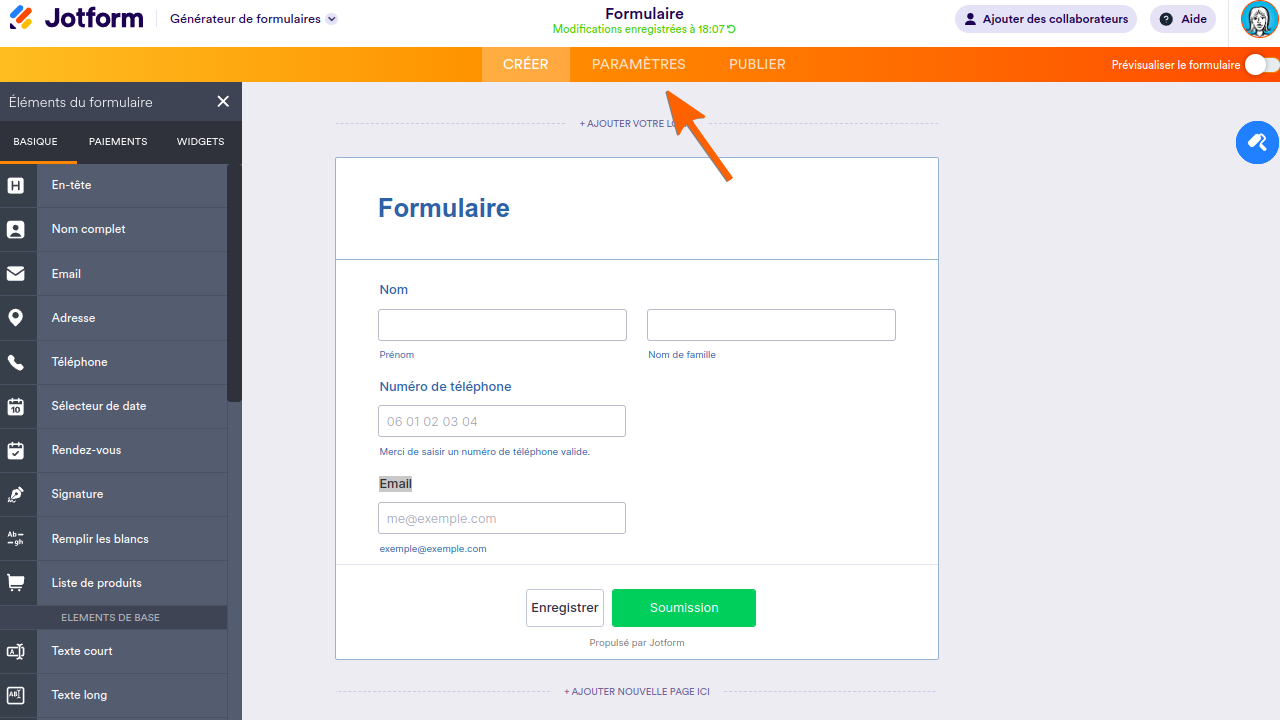Click the Email envelope icon in sidebar
This screenshot has height=720, width=1280.
[x=16, y=273]
